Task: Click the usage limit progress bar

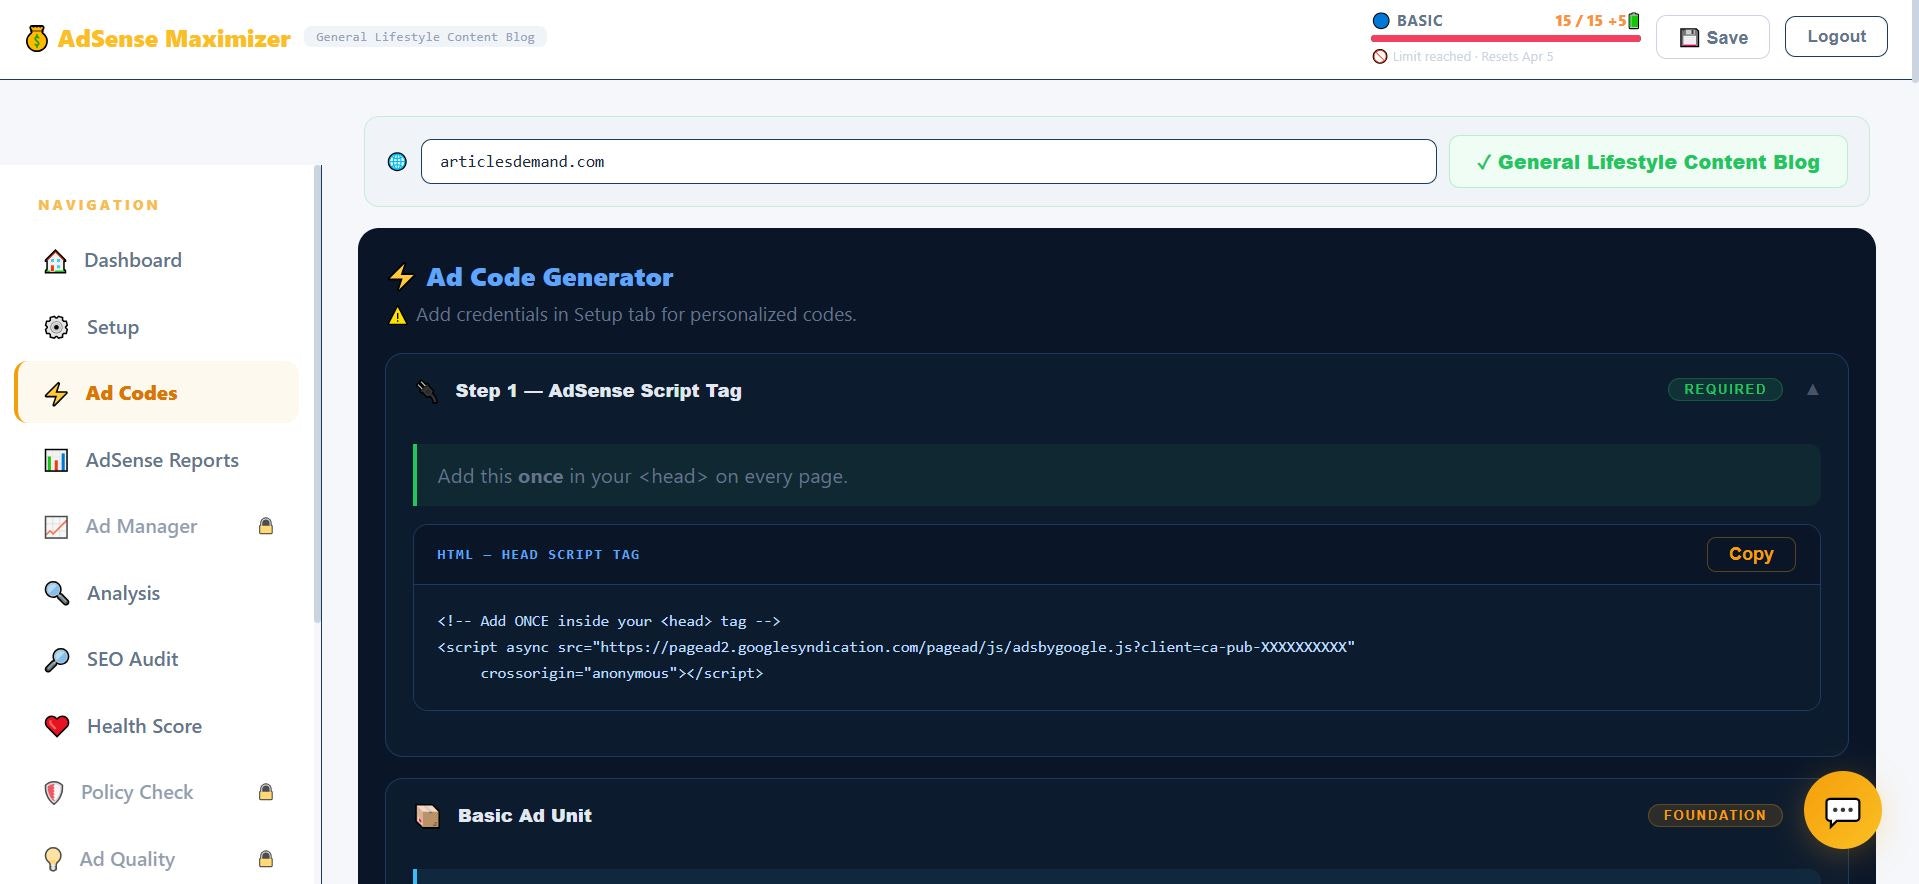Action: point(1505,39)
